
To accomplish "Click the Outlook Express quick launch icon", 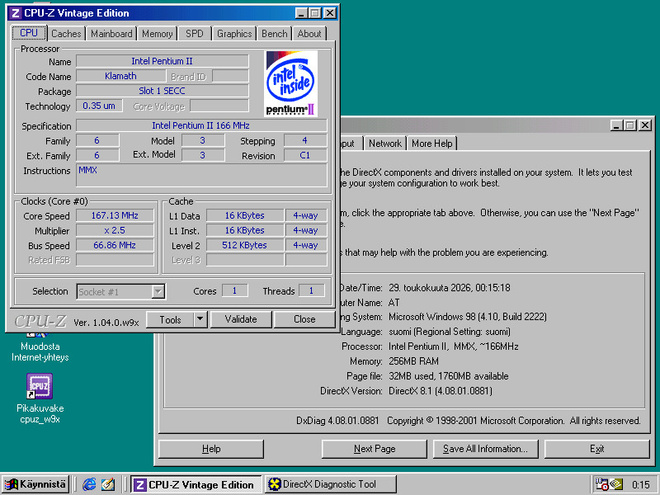I will (x=108, y=484).
